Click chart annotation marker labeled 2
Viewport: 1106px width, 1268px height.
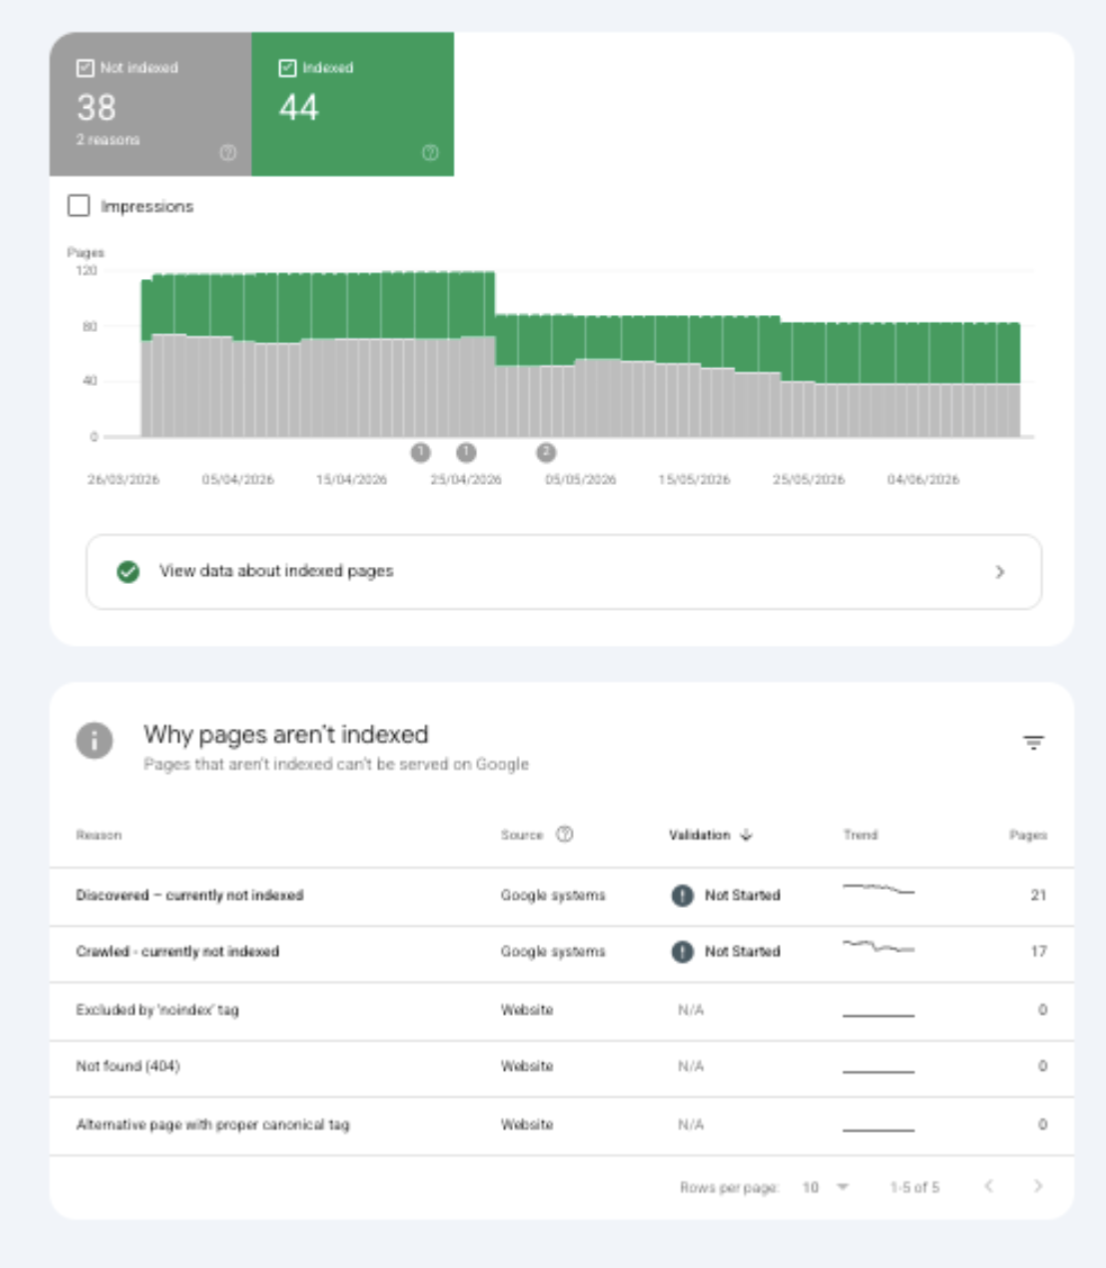546,453
